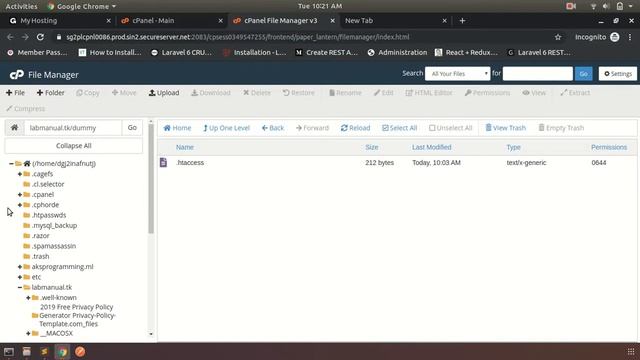Open the HTML Editor tool
The width and height of the screenshot is (640, 360).
[x=429, y=93]
